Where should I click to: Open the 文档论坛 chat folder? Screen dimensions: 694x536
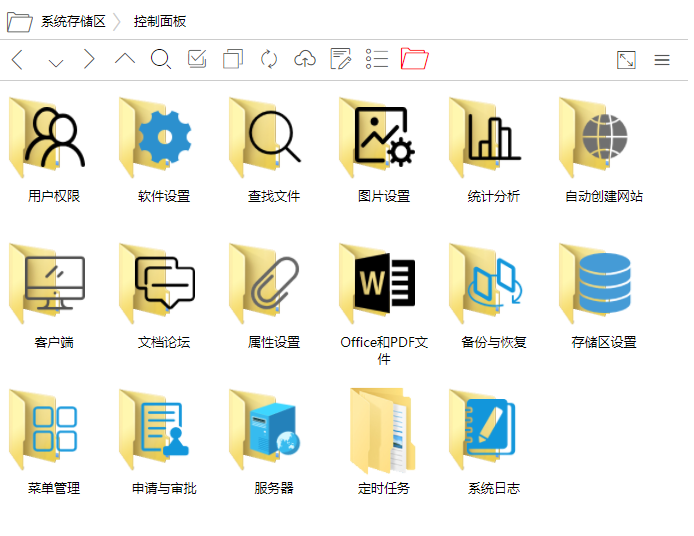tap(157, 283)
